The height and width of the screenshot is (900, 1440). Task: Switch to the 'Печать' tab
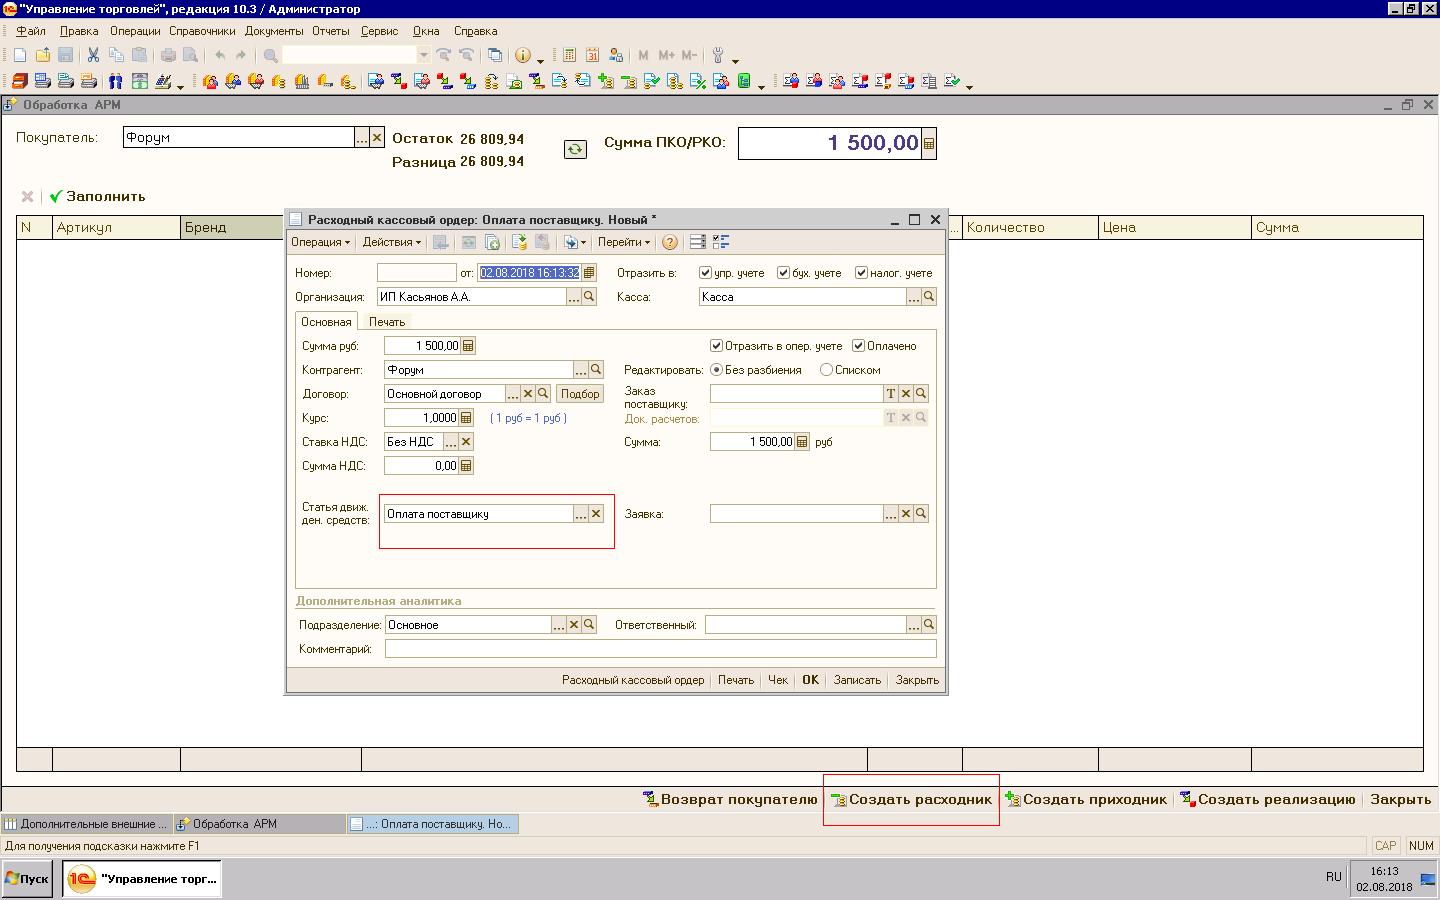(x=386, y=322)
